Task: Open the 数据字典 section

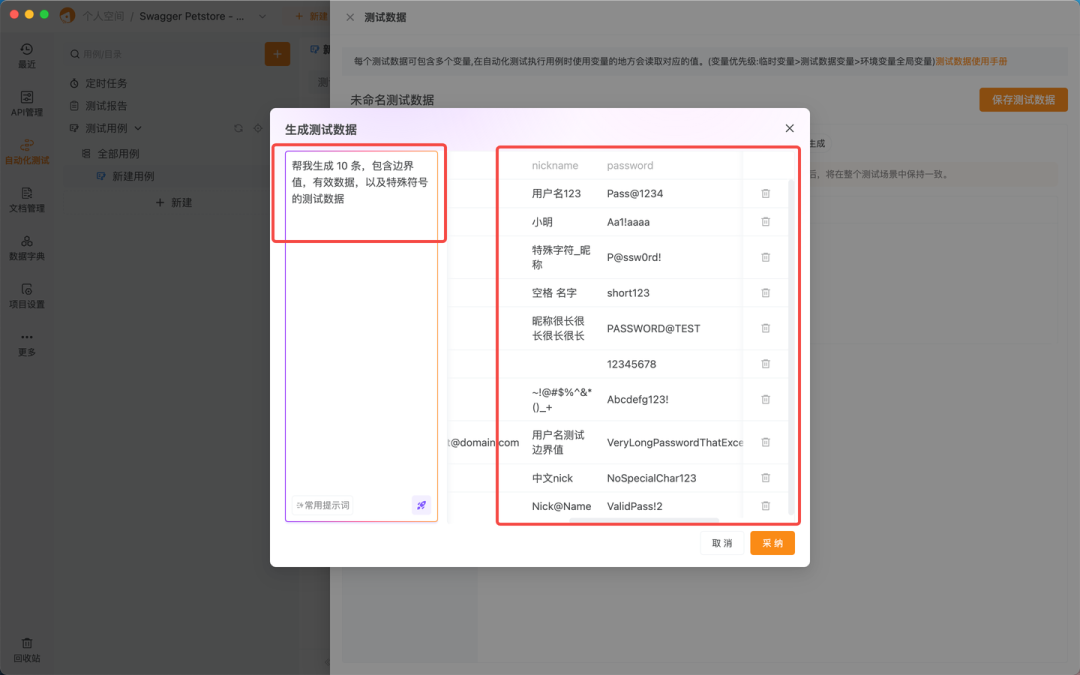Action: (27, 251)
